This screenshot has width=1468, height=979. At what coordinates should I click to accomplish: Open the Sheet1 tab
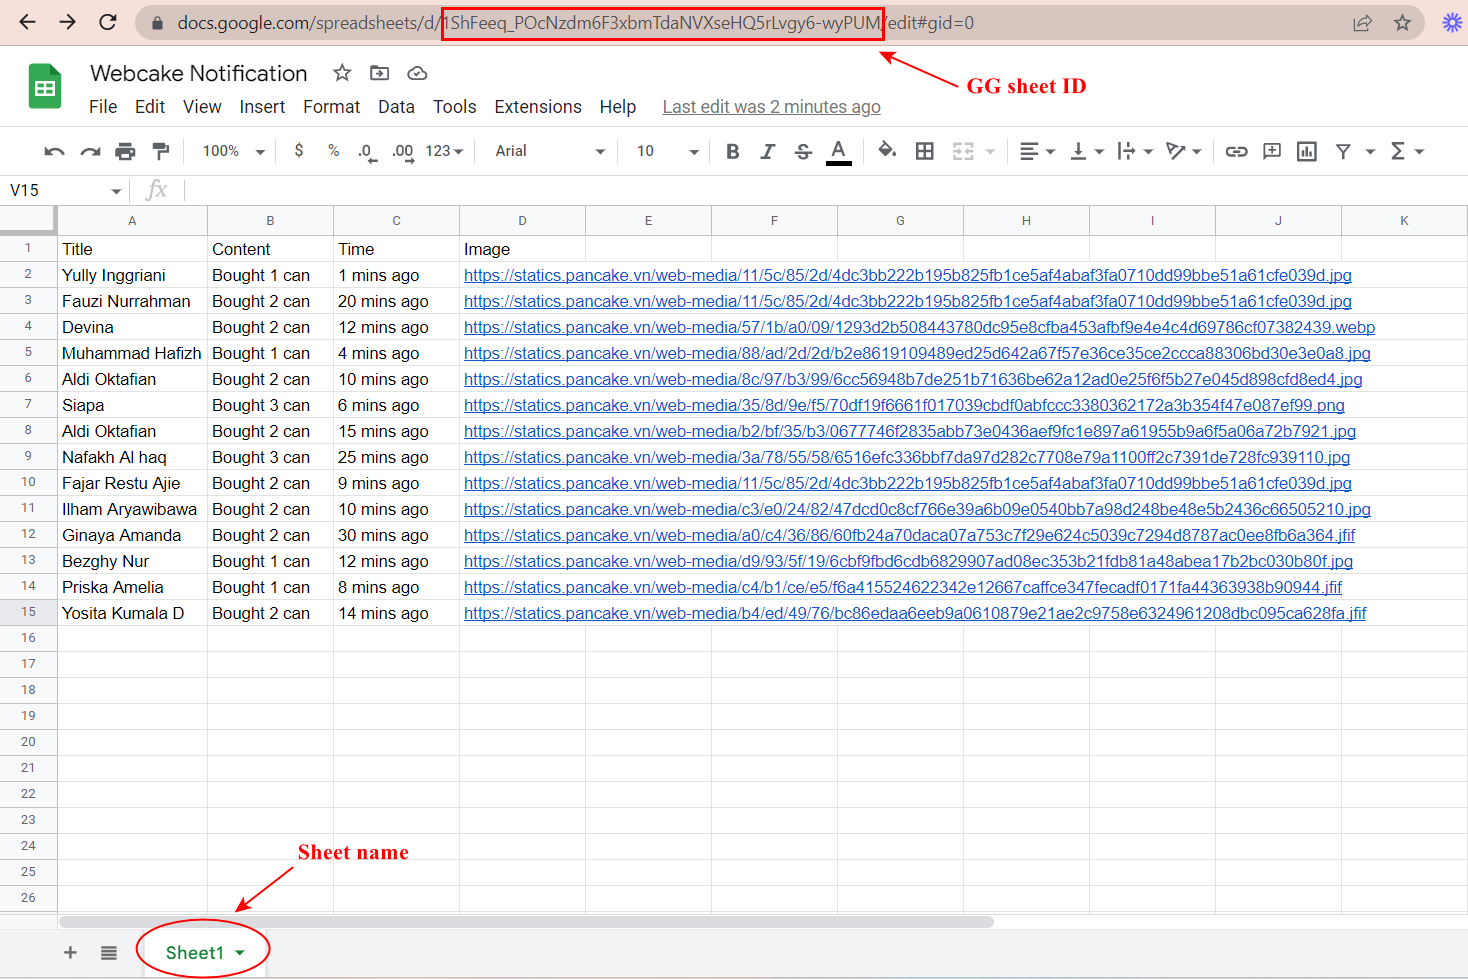195,953
